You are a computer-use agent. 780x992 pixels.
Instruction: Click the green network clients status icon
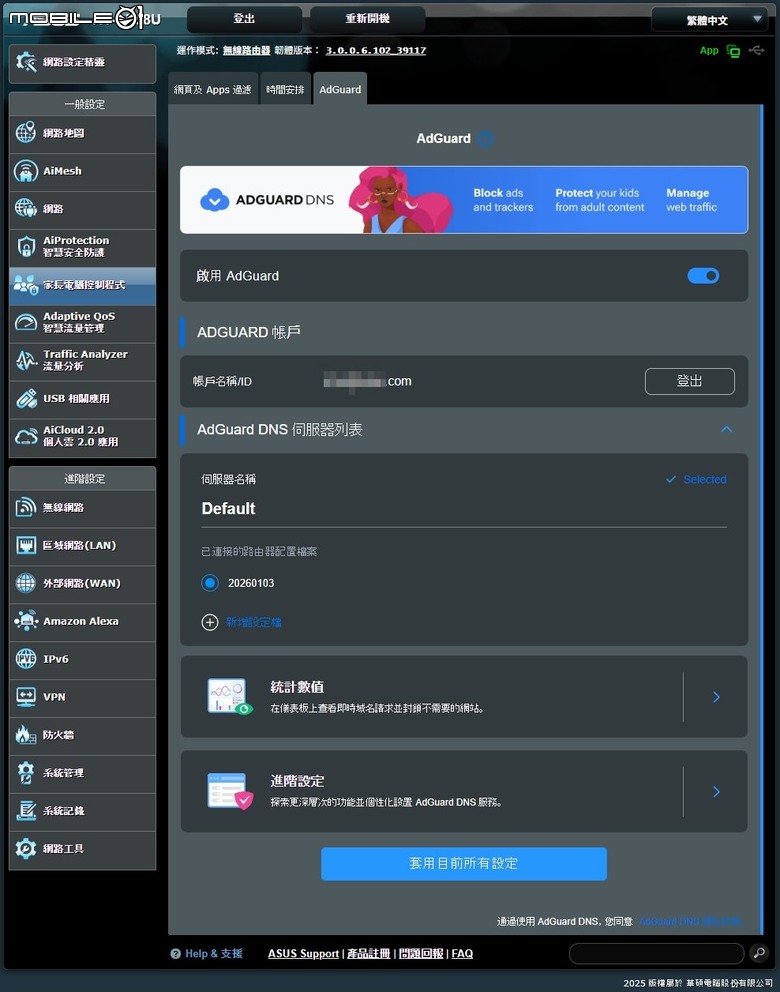tap(733, 51)
